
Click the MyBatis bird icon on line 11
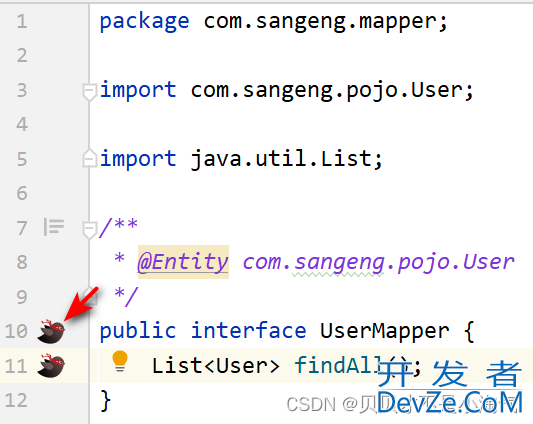point(51,366)
